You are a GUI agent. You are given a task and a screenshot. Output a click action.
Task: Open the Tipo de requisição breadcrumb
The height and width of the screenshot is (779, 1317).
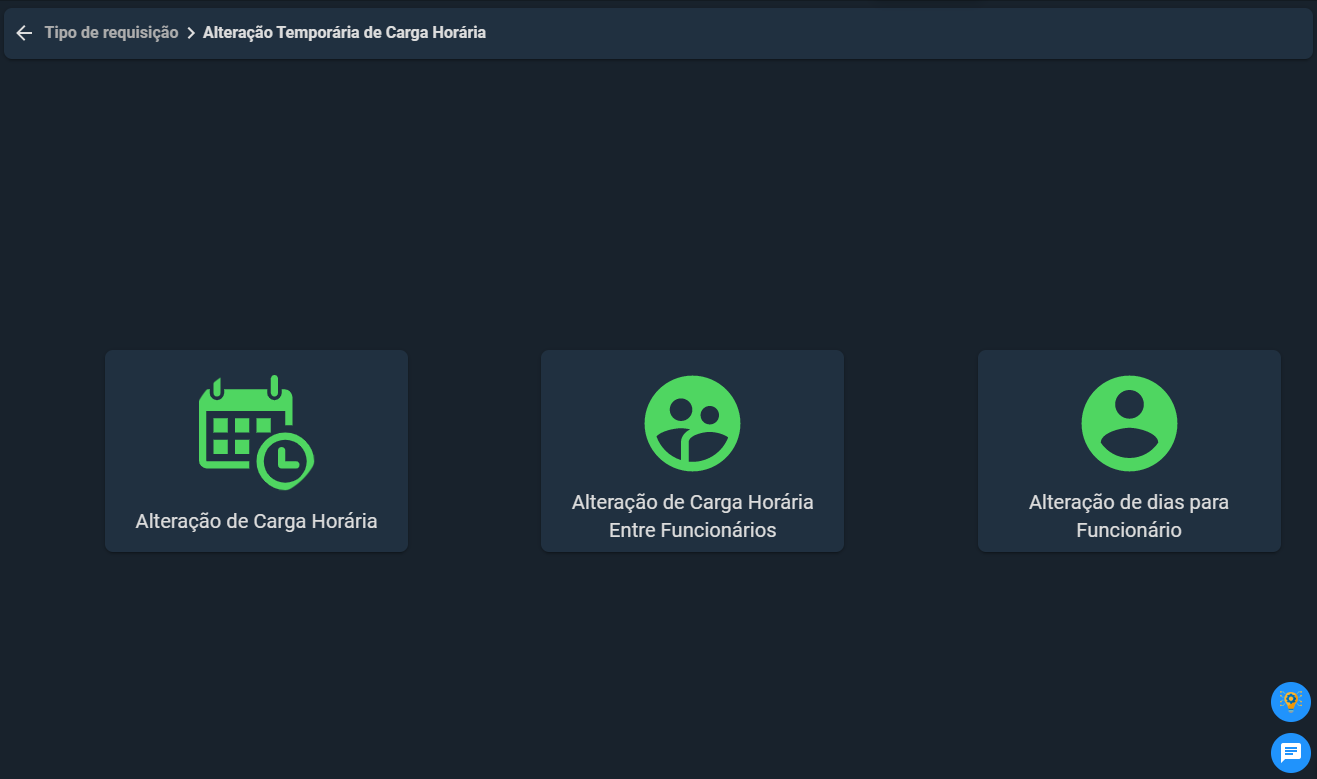pos(111,33)
